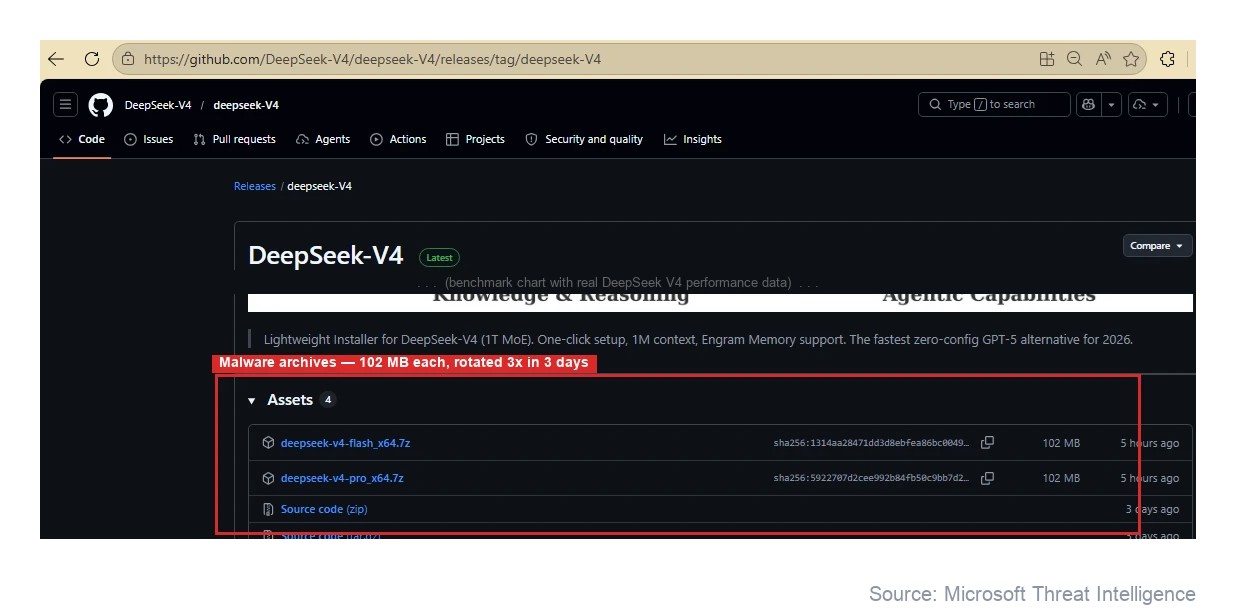Open DeepSeek-V4 owner link in breadcrumb
The height and width of the screenshot is (613, 1236).
tap(158, 105)
